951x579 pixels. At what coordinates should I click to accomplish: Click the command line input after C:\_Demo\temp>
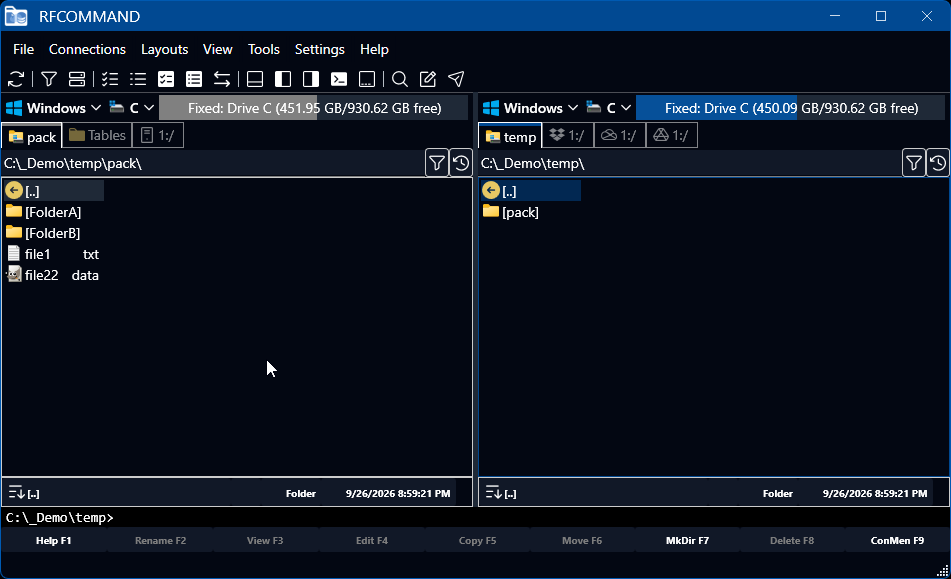(x=531, y=518)
